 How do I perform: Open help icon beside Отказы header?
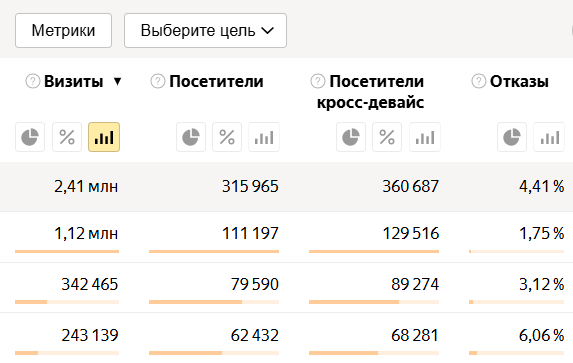click(478, 81)
